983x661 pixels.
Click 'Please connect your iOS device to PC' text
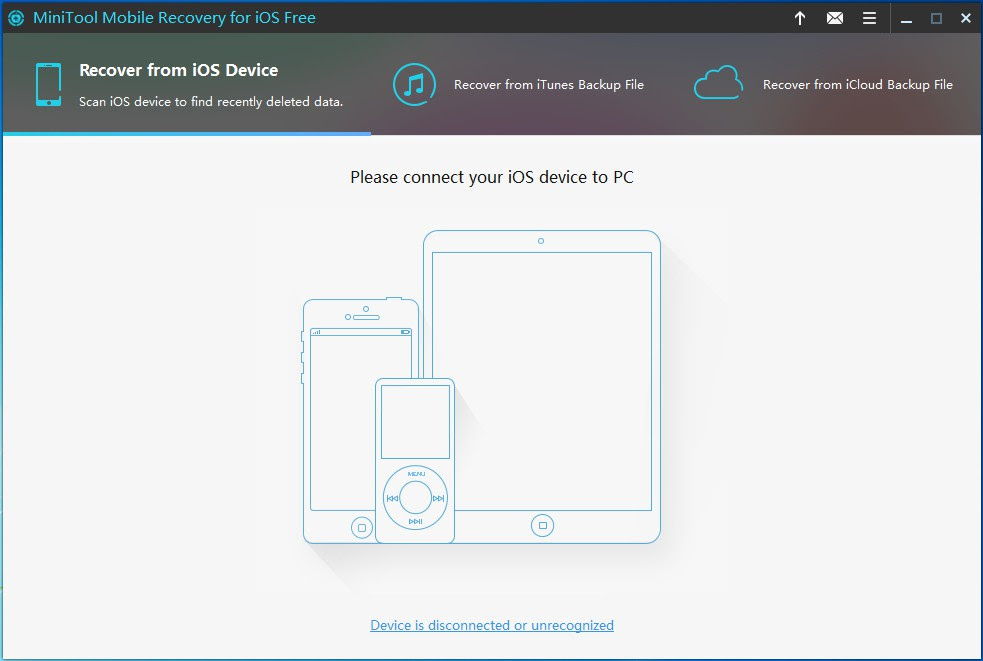pyautogui.click(x=492, y=177)
